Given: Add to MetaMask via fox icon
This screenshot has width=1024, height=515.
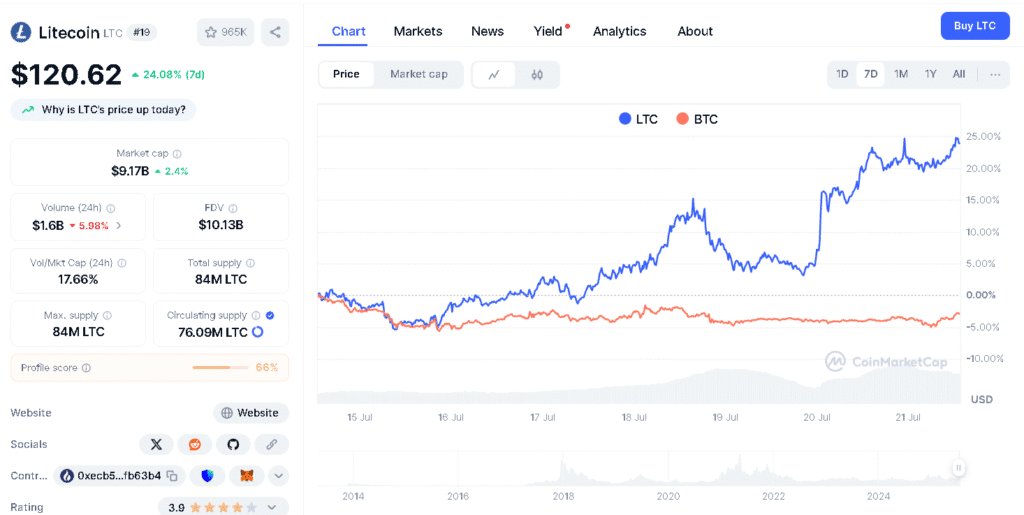Looking at the screenshot, I should tap(247, 476).
